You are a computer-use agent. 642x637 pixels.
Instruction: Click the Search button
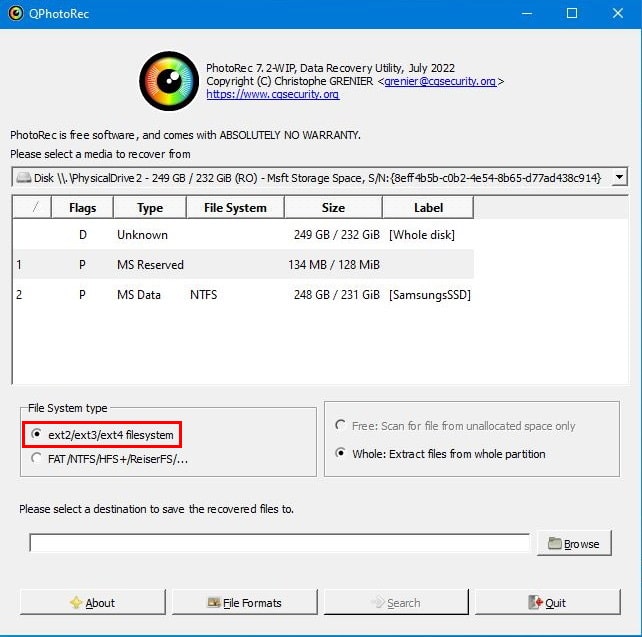(396, 603)
